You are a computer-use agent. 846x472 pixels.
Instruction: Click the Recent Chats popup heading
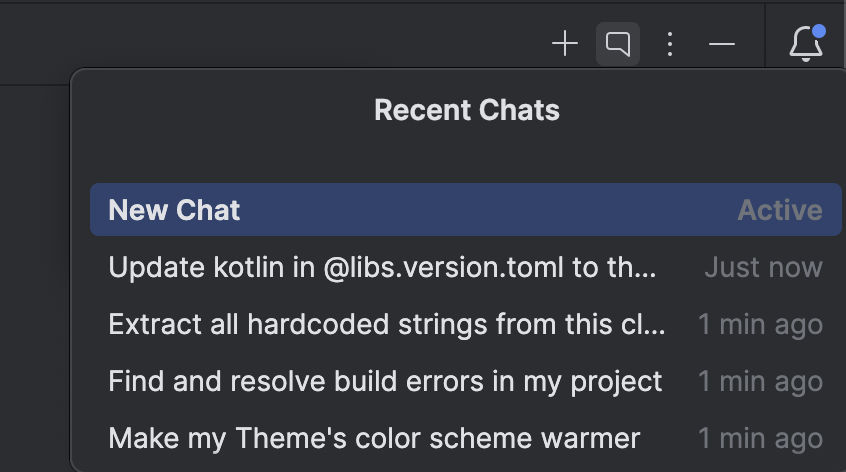click(466, 109)
